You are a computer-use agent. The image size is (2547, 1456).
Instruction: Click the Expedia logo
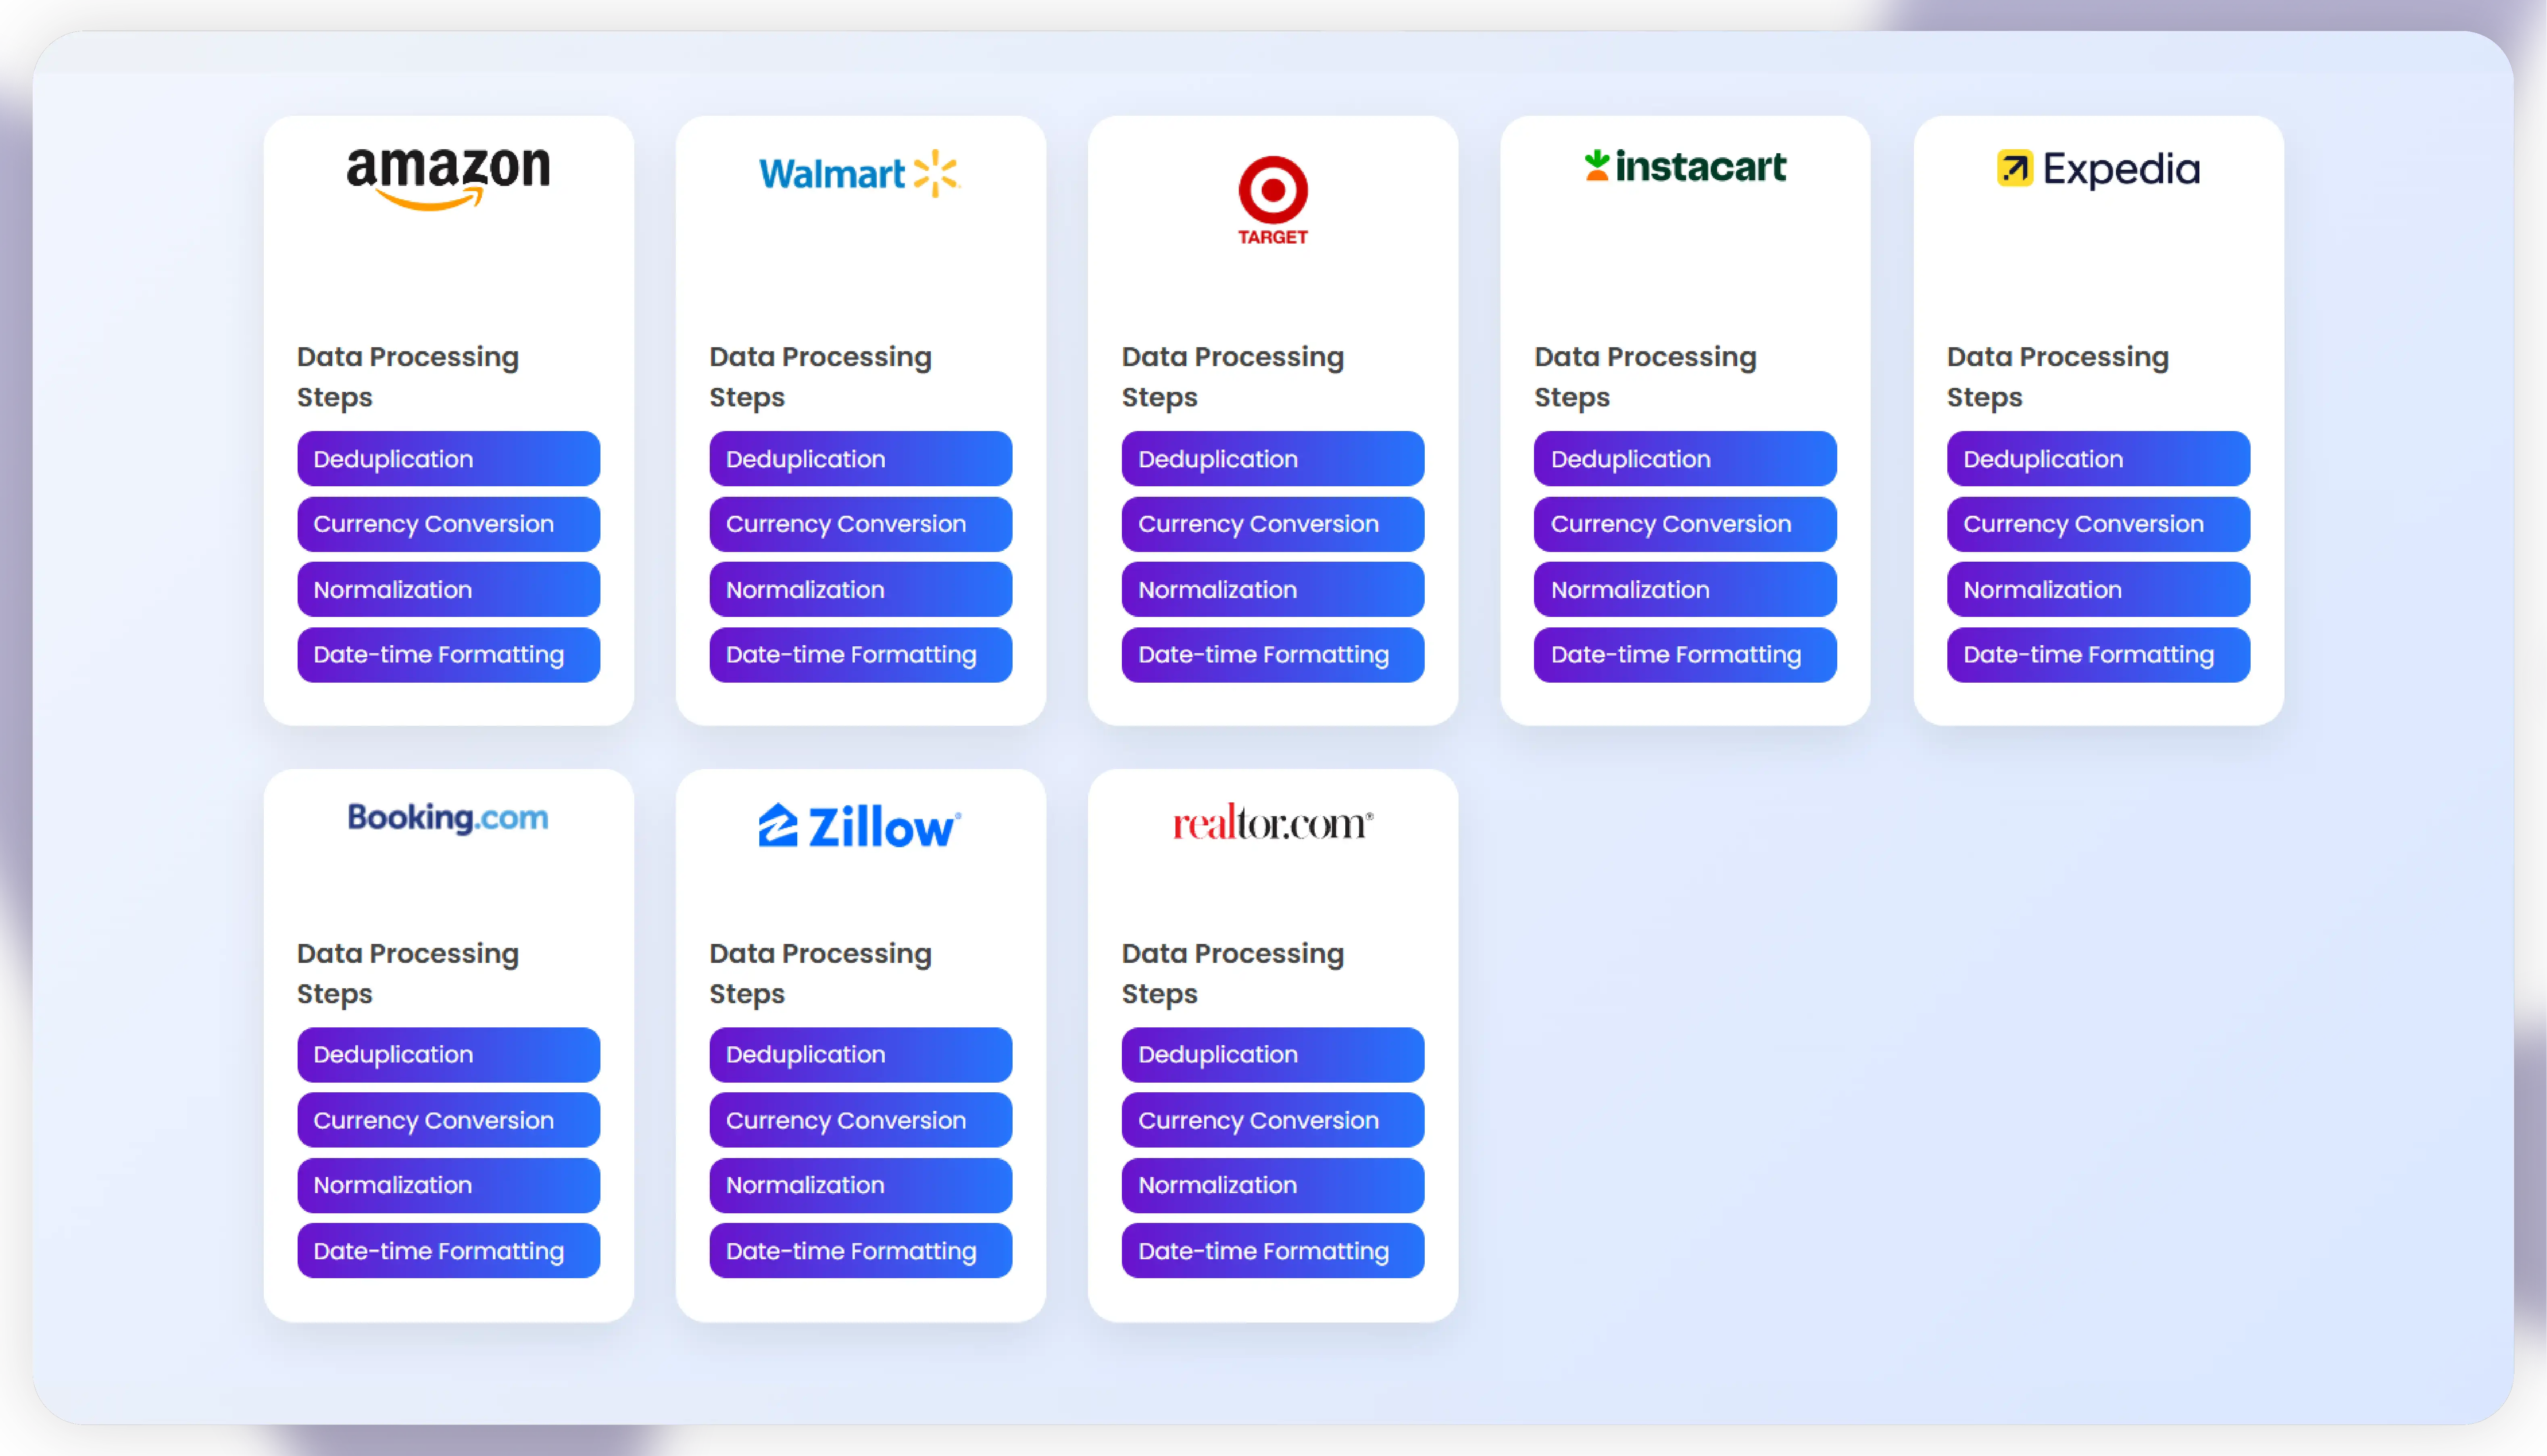(x=2098, y=169)
